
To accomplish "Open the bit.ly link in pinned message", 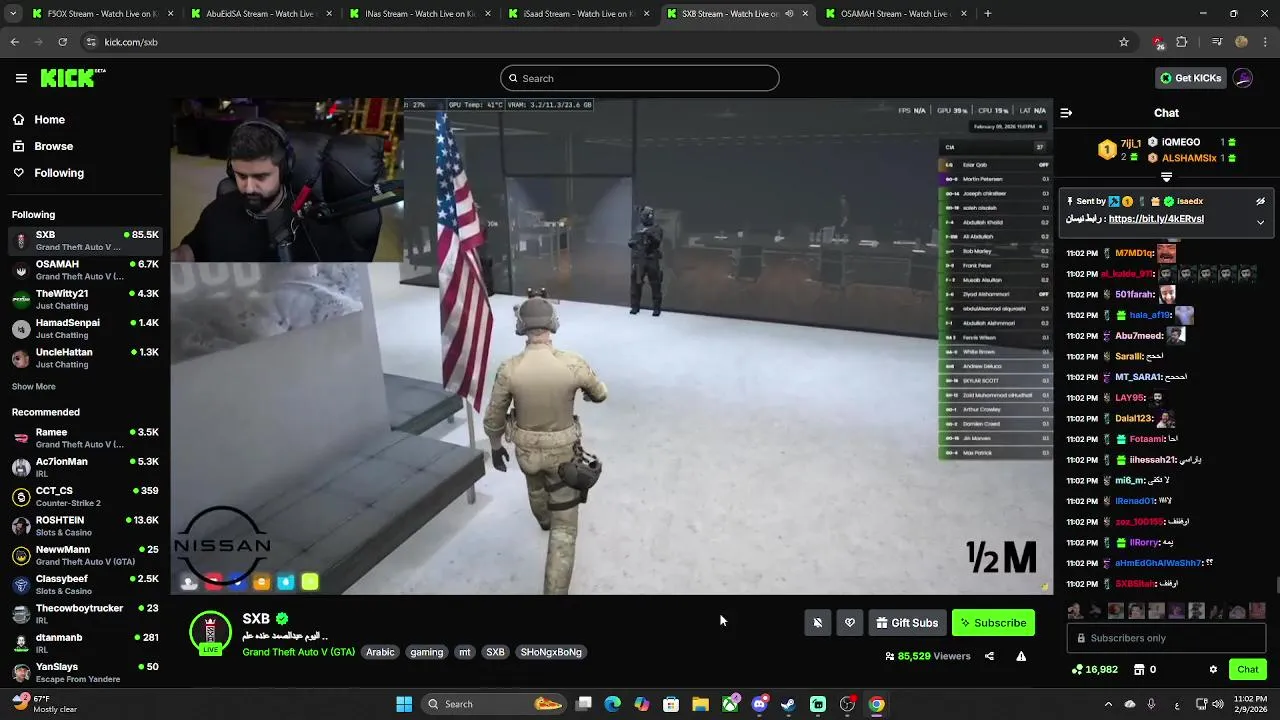I will pos(1156,219).
